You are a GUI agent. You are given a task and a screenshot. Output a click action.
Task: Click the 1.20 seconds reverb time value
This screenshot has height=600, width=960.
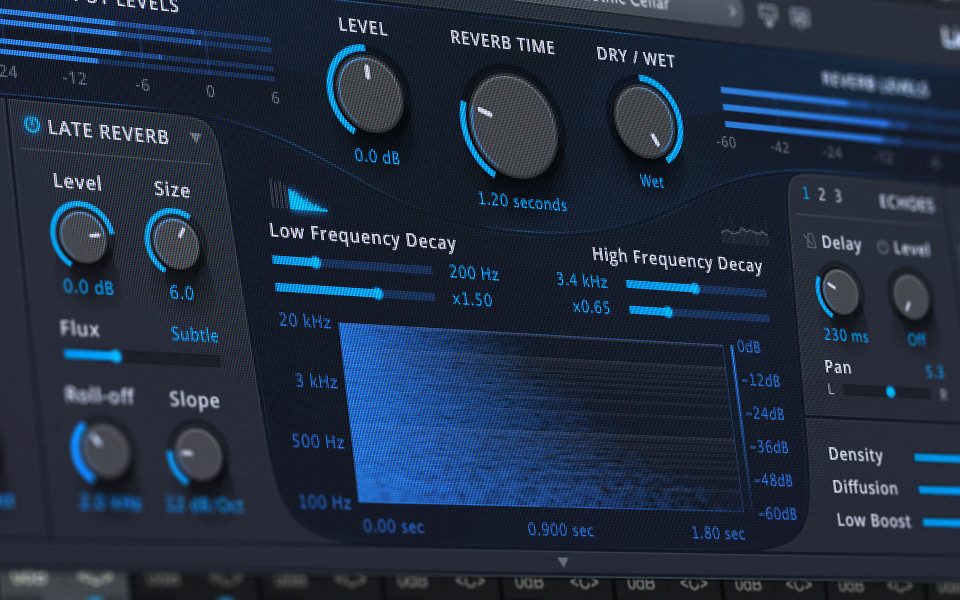[522, 201]
